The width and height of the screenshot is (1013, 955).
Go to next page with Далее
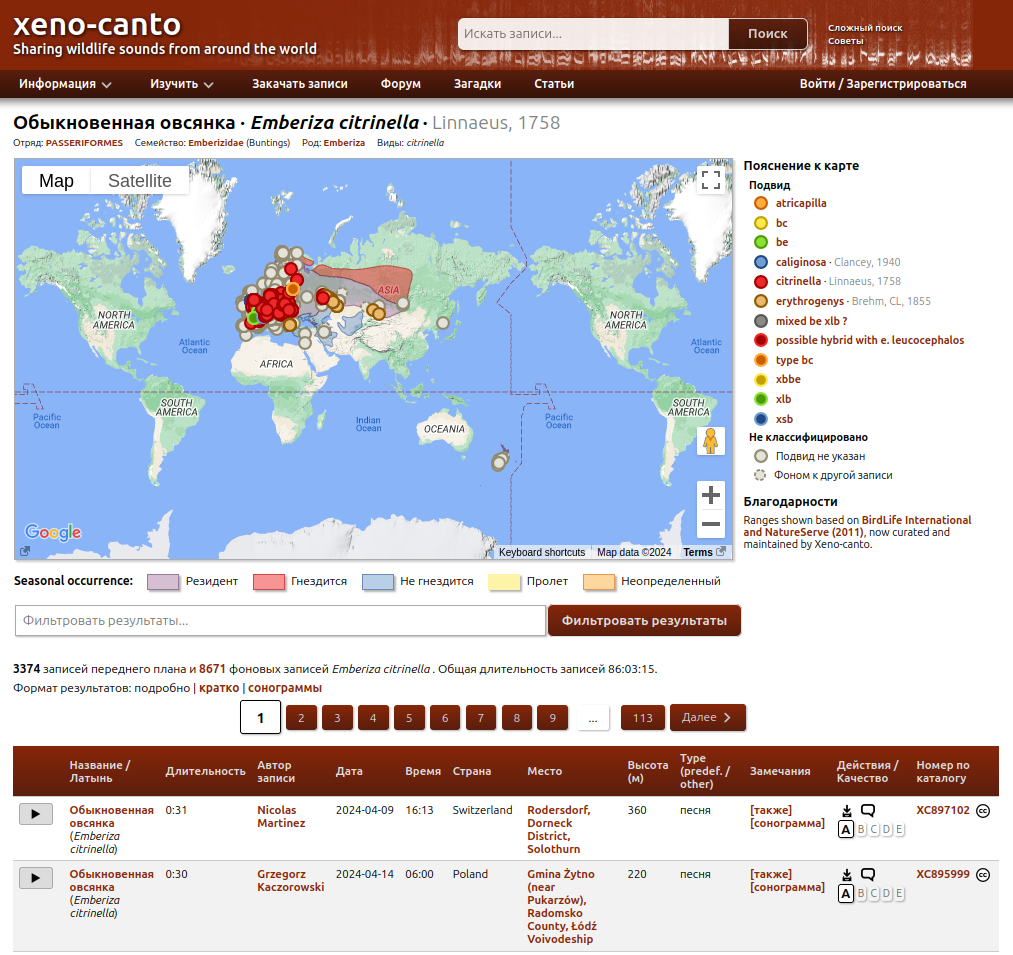click(x=707, y=717)
